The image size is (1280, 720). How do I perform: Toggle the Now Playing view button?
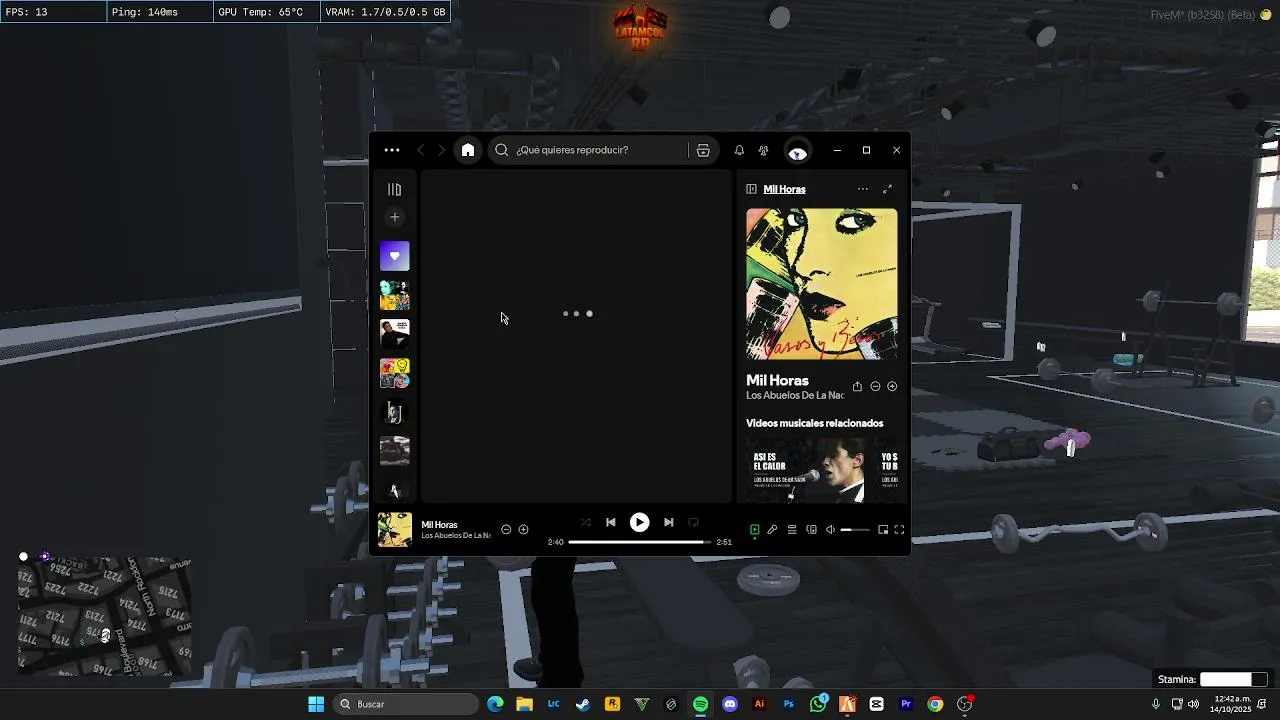click(x=755, y=530)
